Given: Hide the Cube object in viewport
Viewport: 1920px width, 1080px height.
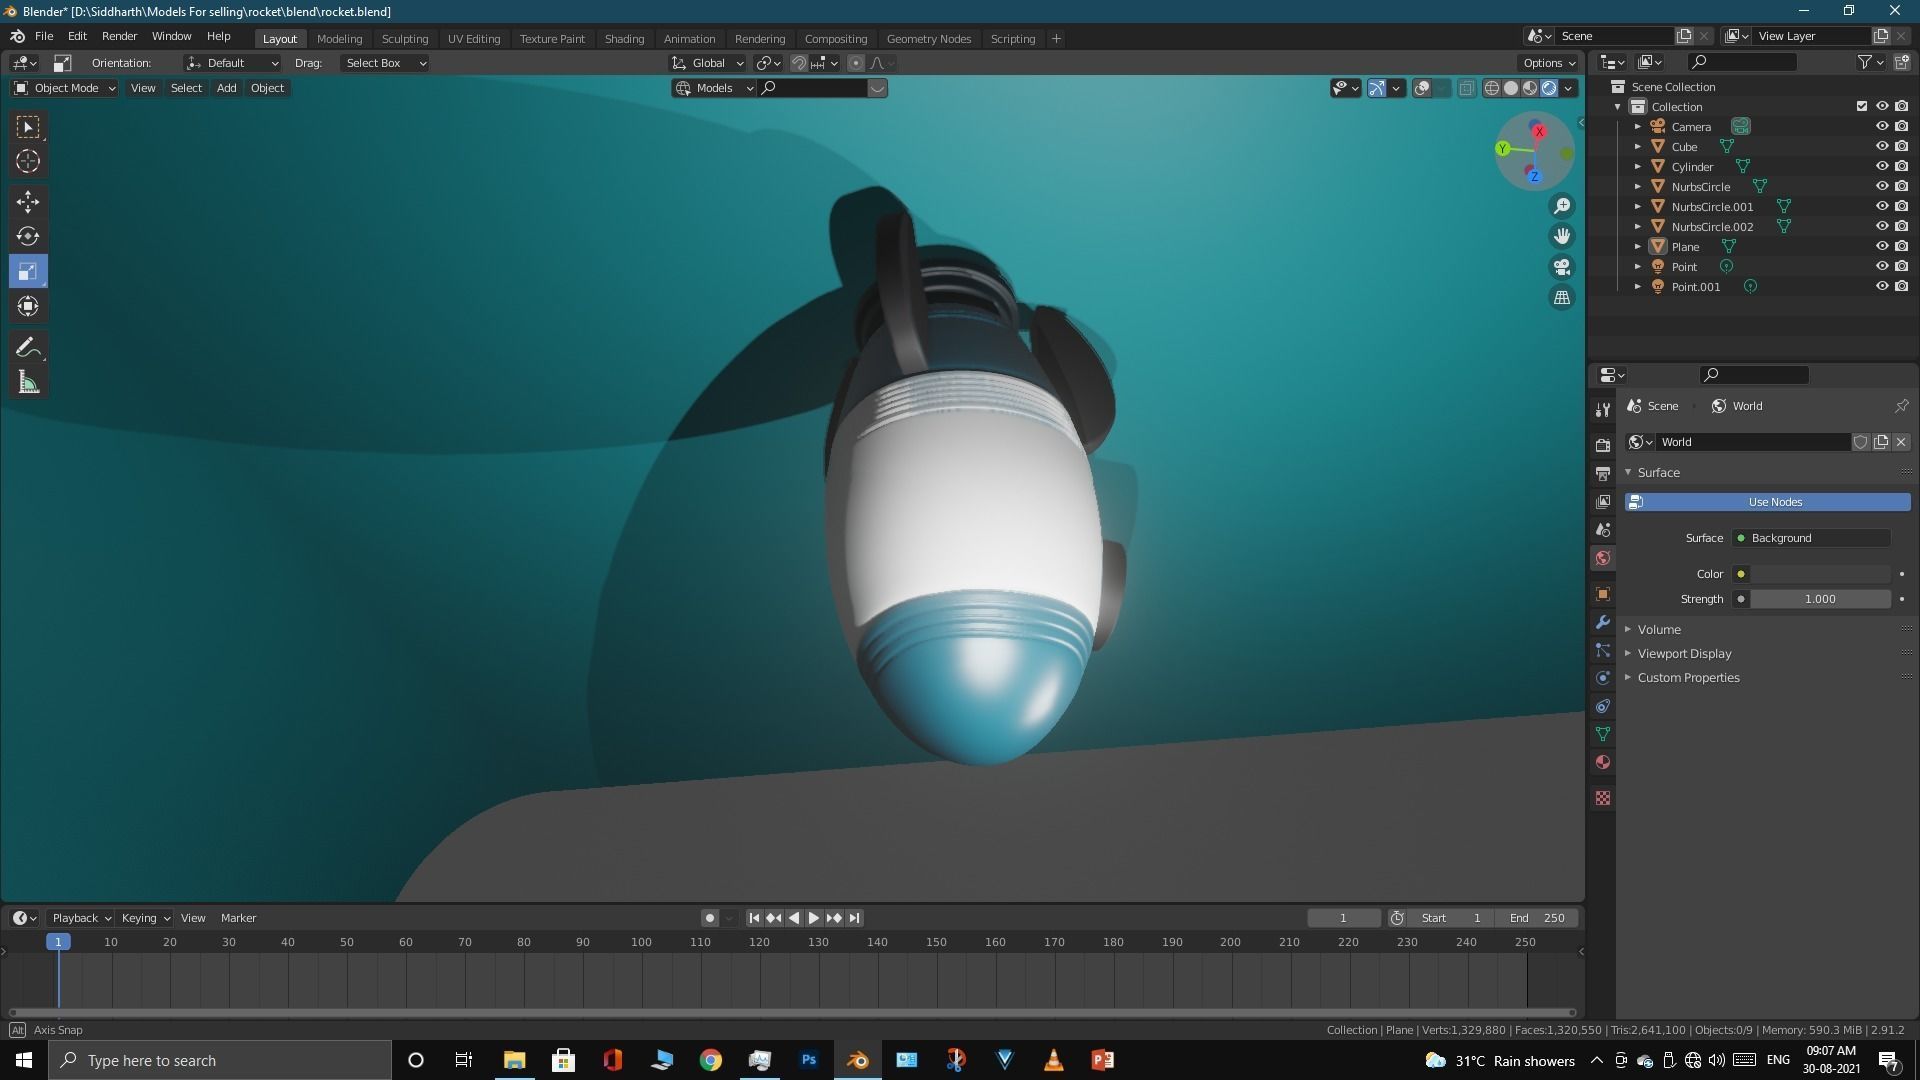Looking at the screenshot, I should [1881, 146].
